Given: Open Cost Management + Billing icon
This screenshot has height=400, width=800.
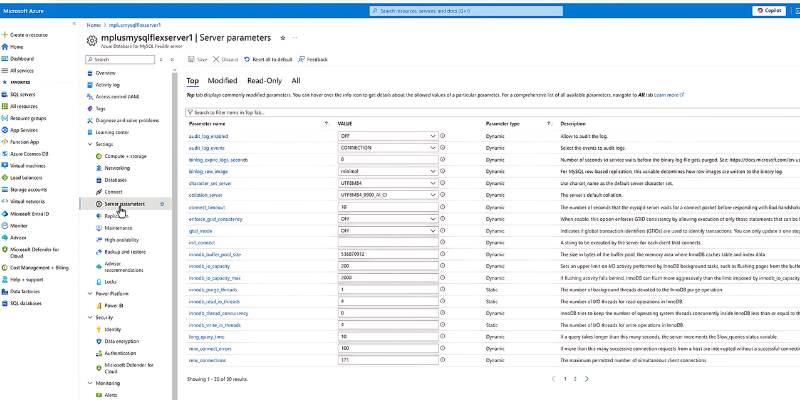Looking at the screenshot, I should [x=5, y=267].
